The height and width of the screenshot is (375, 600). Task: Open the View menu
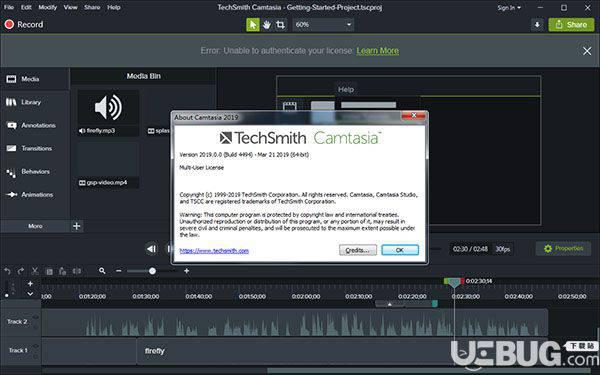[x=70, y=7]
